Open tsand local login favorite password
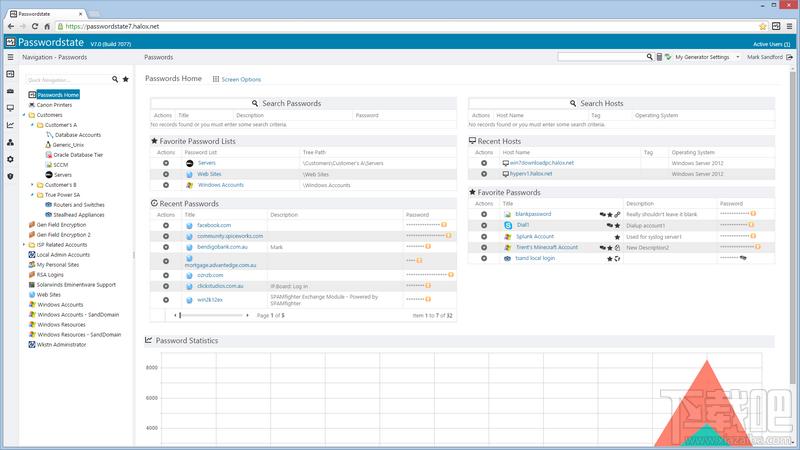This screenshot has height=450, width=800. click(x=535, y=258)
